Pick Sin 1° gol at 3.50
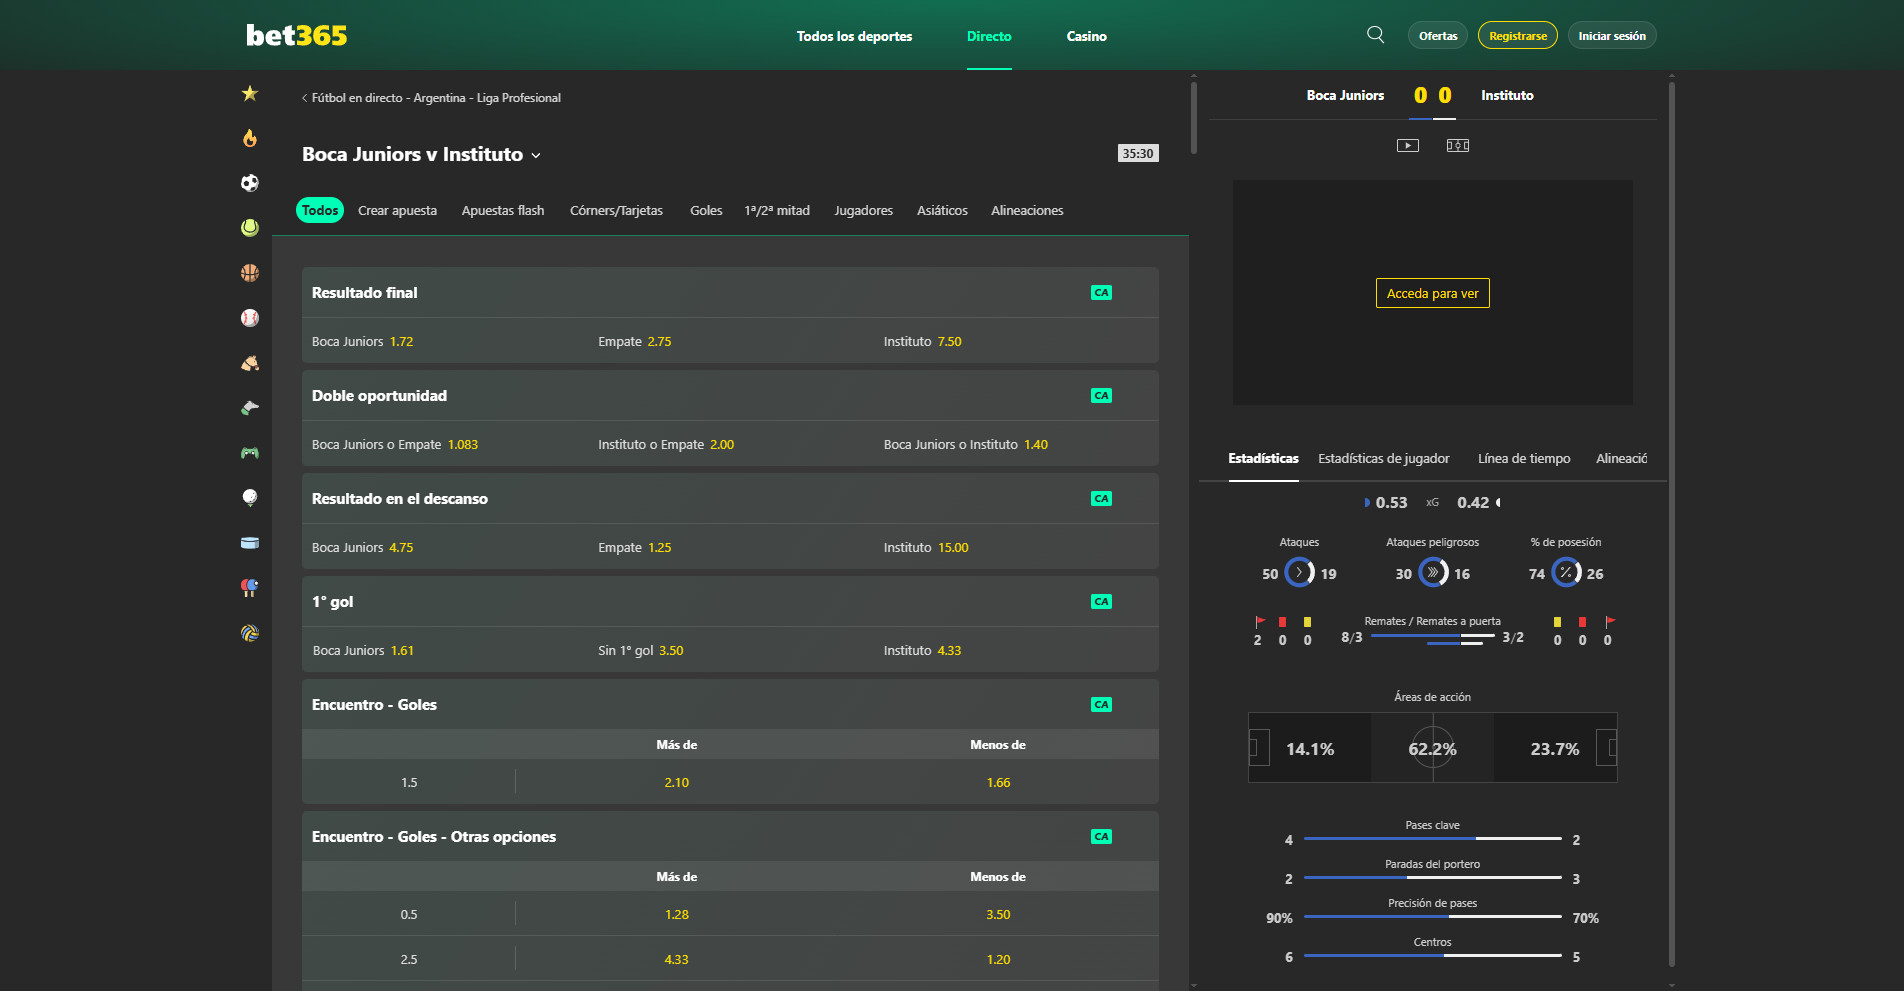The width and height of the screenshot is (1904, 991). (x=731, y=651)
